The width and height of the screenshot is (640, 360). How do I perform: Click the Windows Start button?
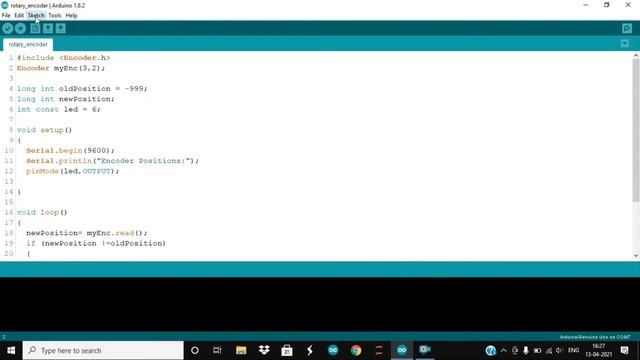tap(11, 350)
